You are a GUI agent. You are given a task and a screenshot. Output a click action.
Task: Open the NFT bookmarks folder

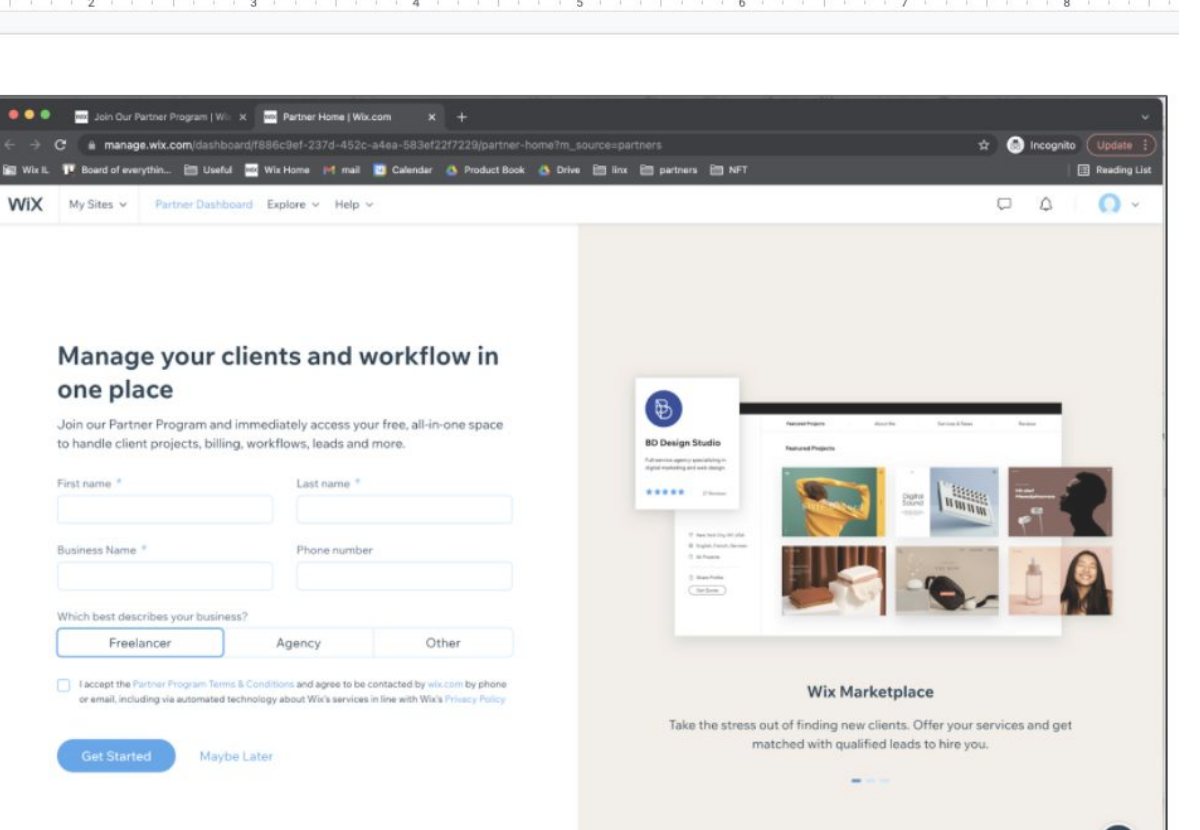(729, 170)
